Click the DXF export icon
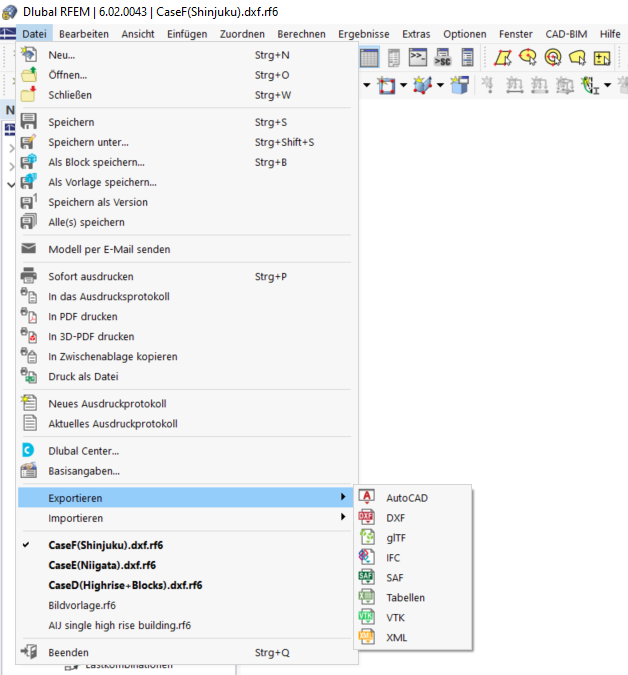This screenshot has width=628, height=675. (367, 517)
